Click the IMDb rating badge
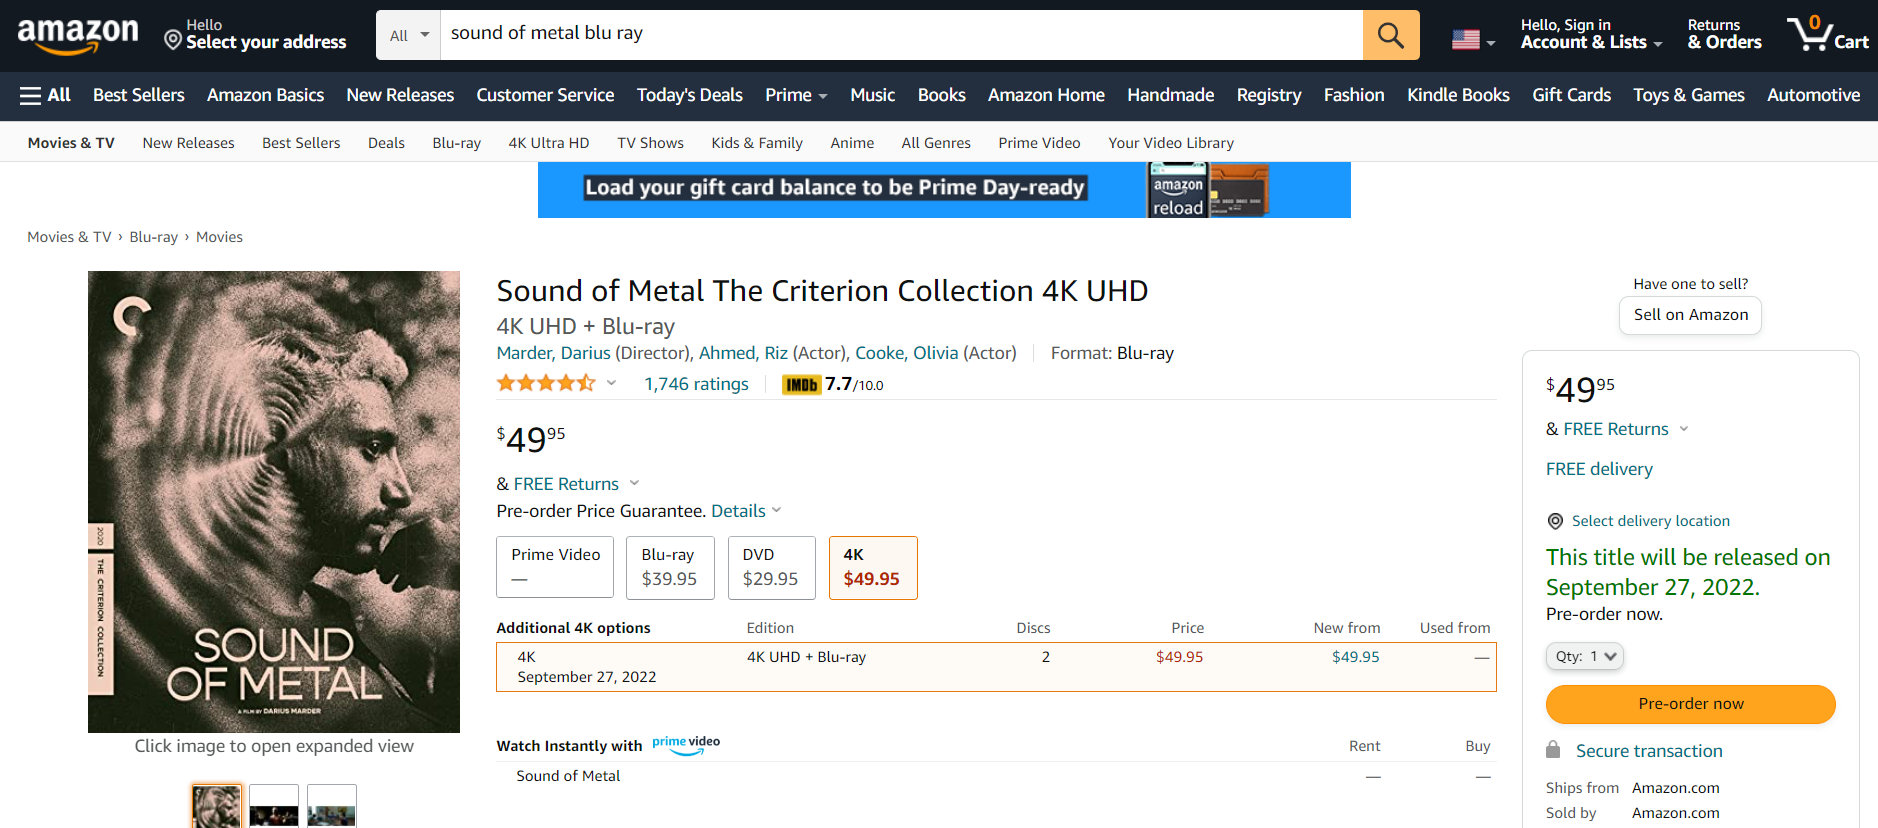This screenshot has height=828, width=1878. tap(801, 384)
